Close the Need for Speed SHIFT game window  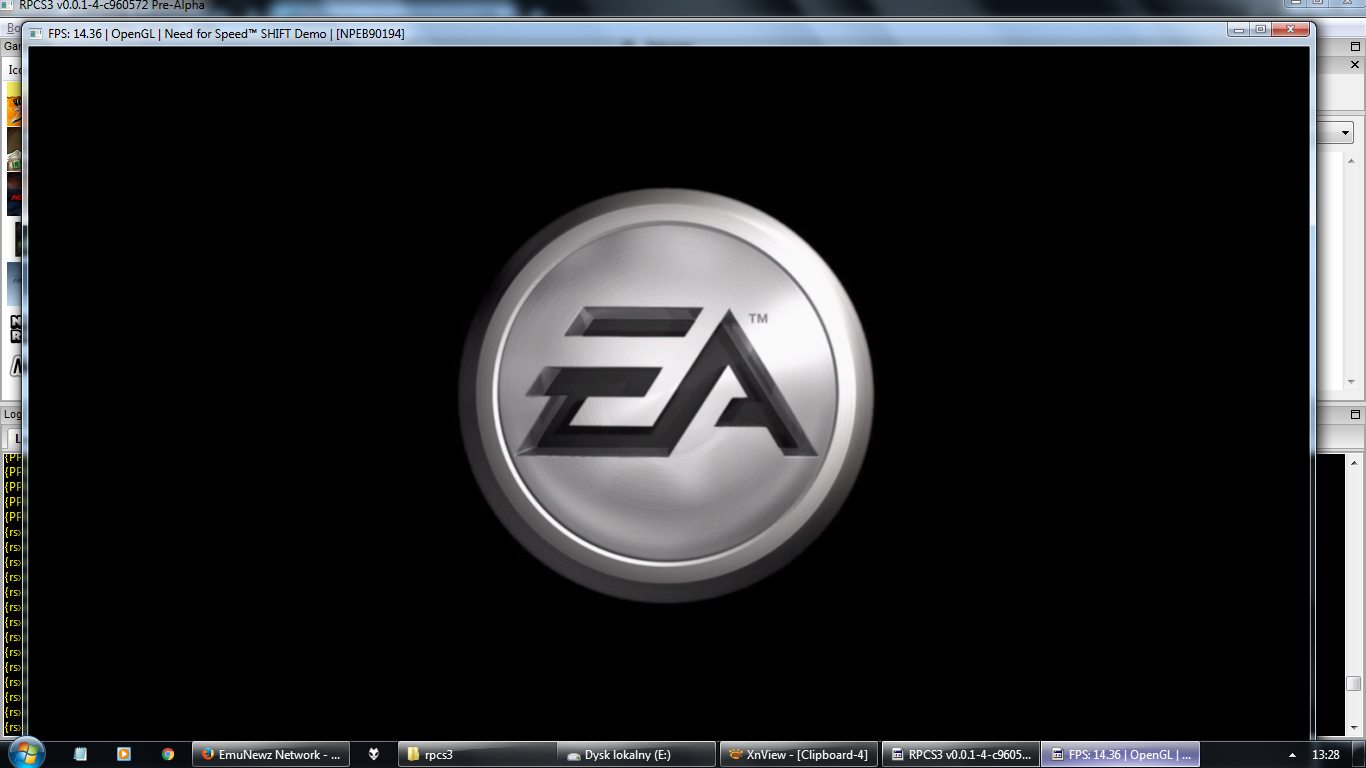1290,30
